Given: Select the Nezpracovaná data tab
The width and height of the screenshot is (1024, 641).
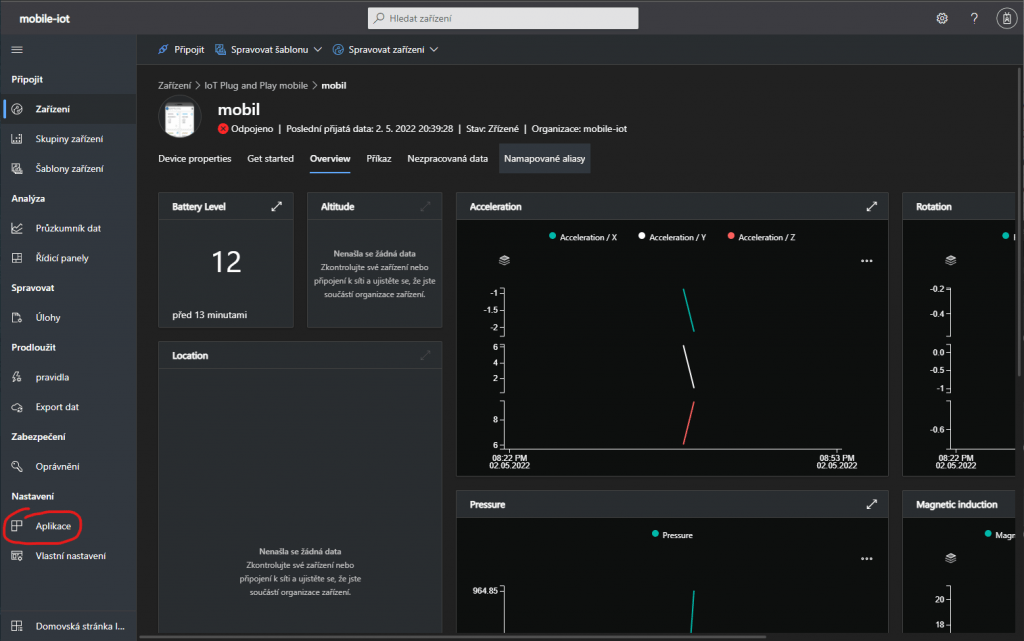Looking at the screenshot, I should coord(447,158).
